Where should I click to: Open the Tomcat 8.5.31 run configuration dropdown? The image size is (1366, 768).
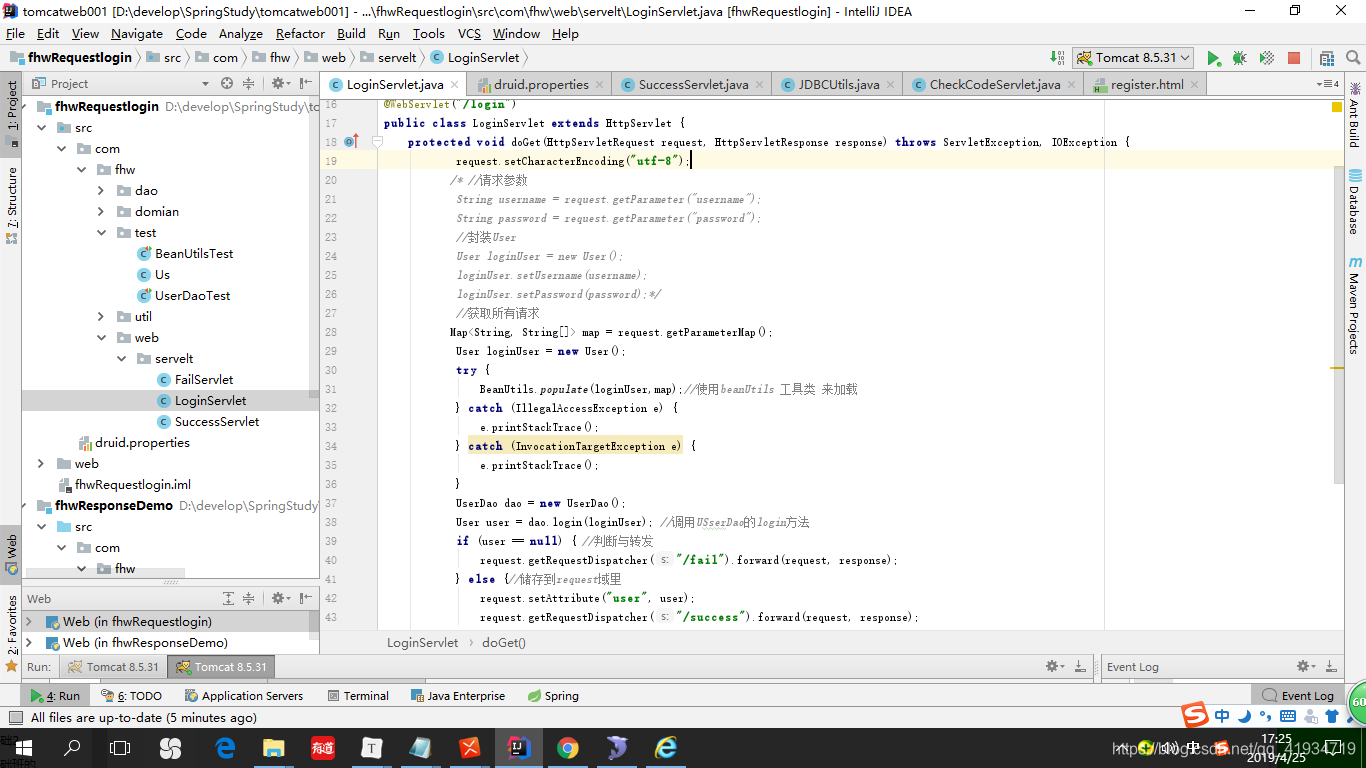coord(1134,58)
